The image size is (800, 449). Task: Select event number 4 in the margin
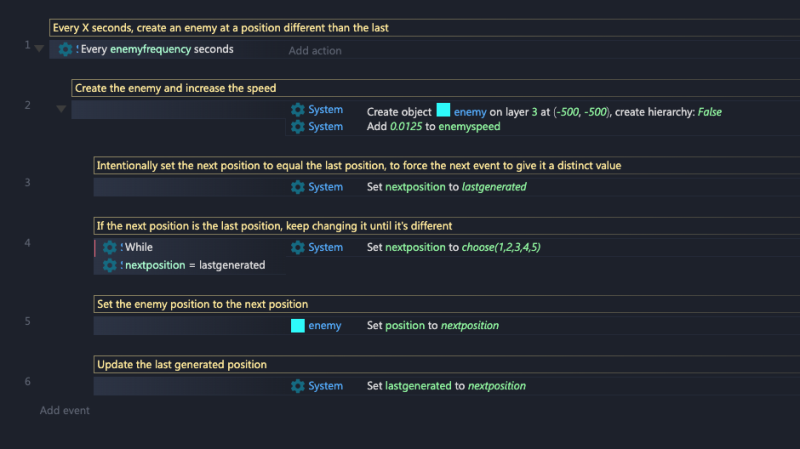(28, 243)
